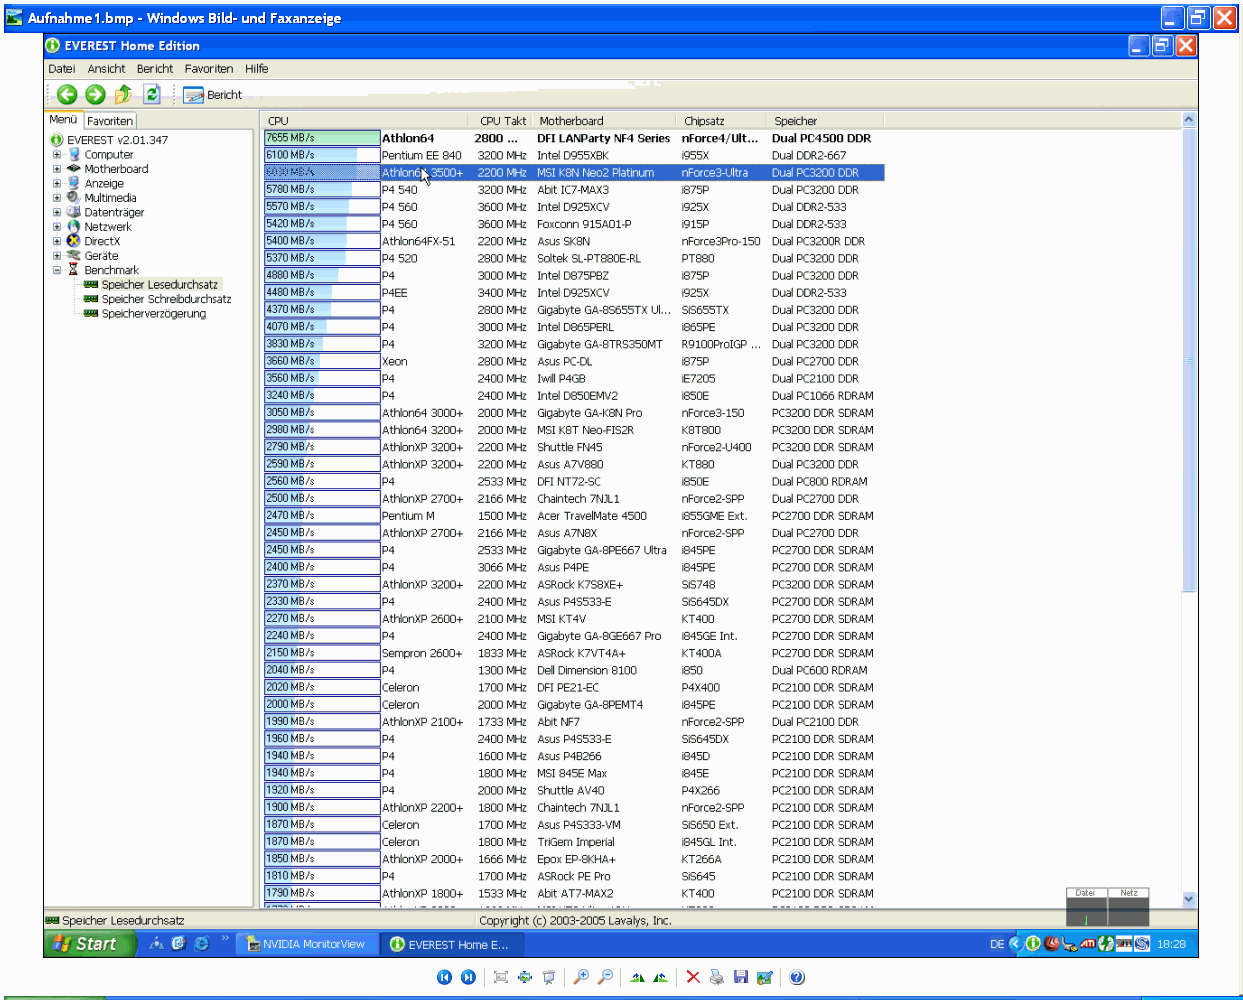This screenshot has height=1000, width=1243.
Task: Click the 5780 MB/s result bar
Action: tap(322, 189)
